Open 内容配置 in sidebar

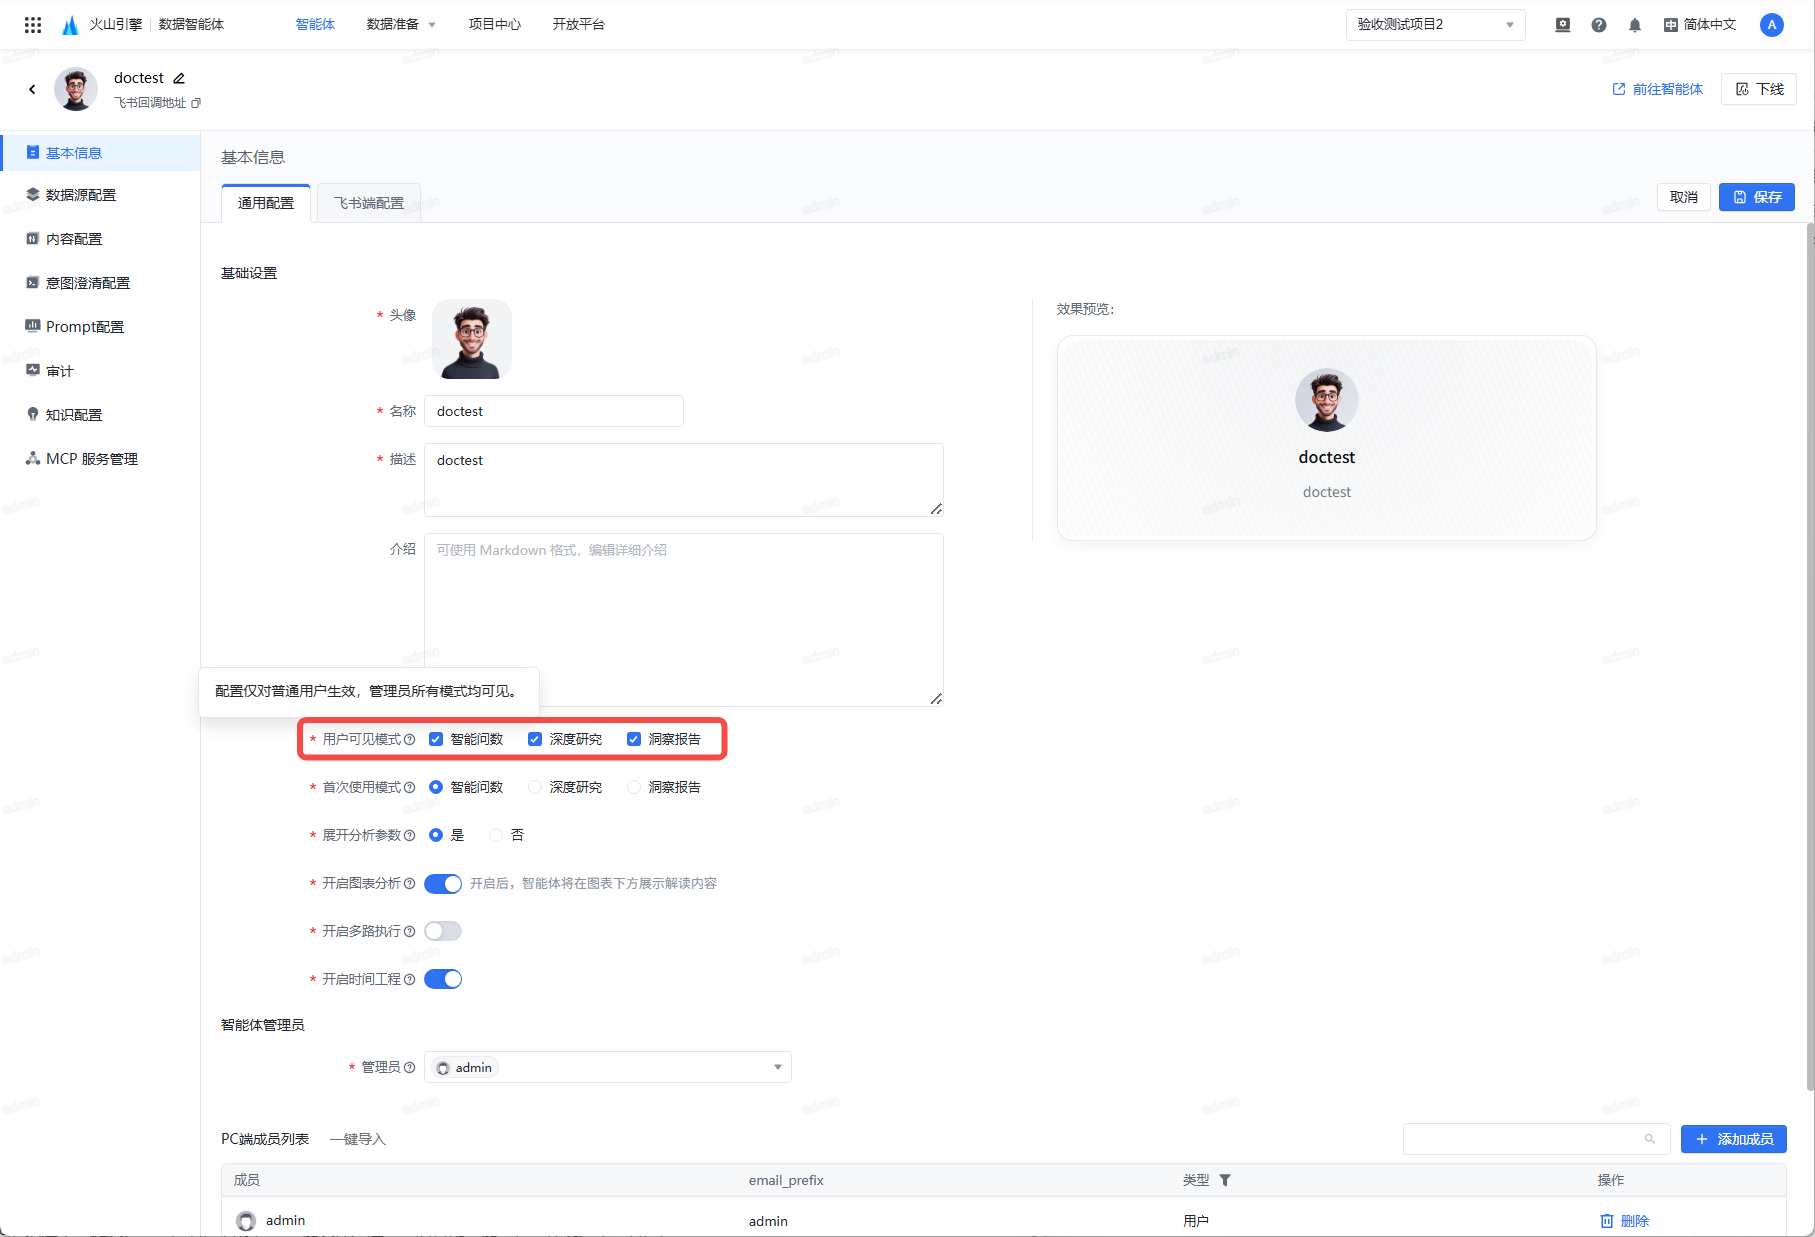[x=100, y=239]
